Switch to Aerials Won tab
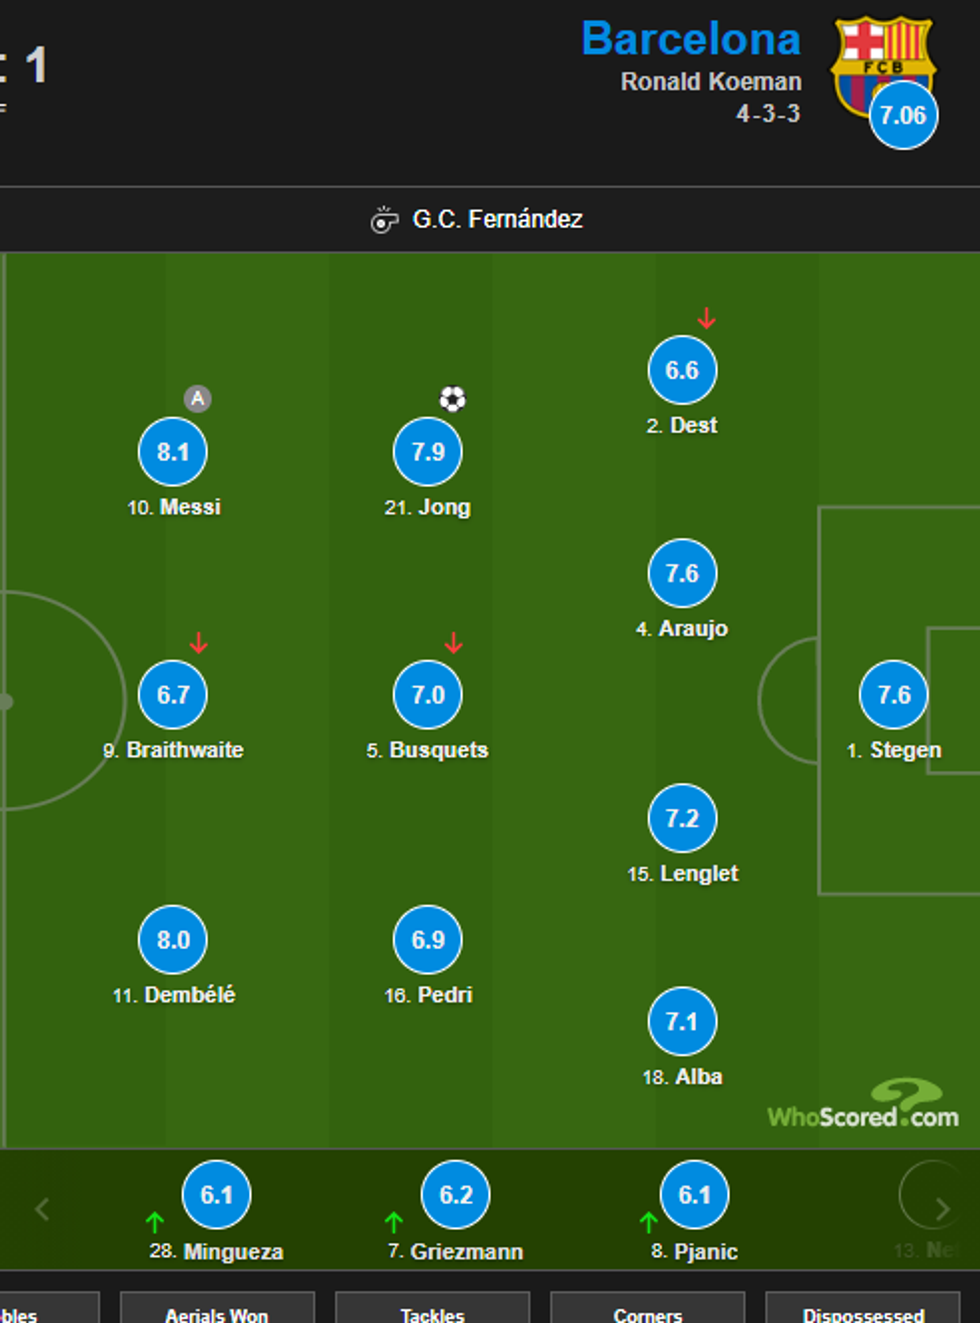The width and height of the screenshot is (980, 1323). tap(217, 1312)
